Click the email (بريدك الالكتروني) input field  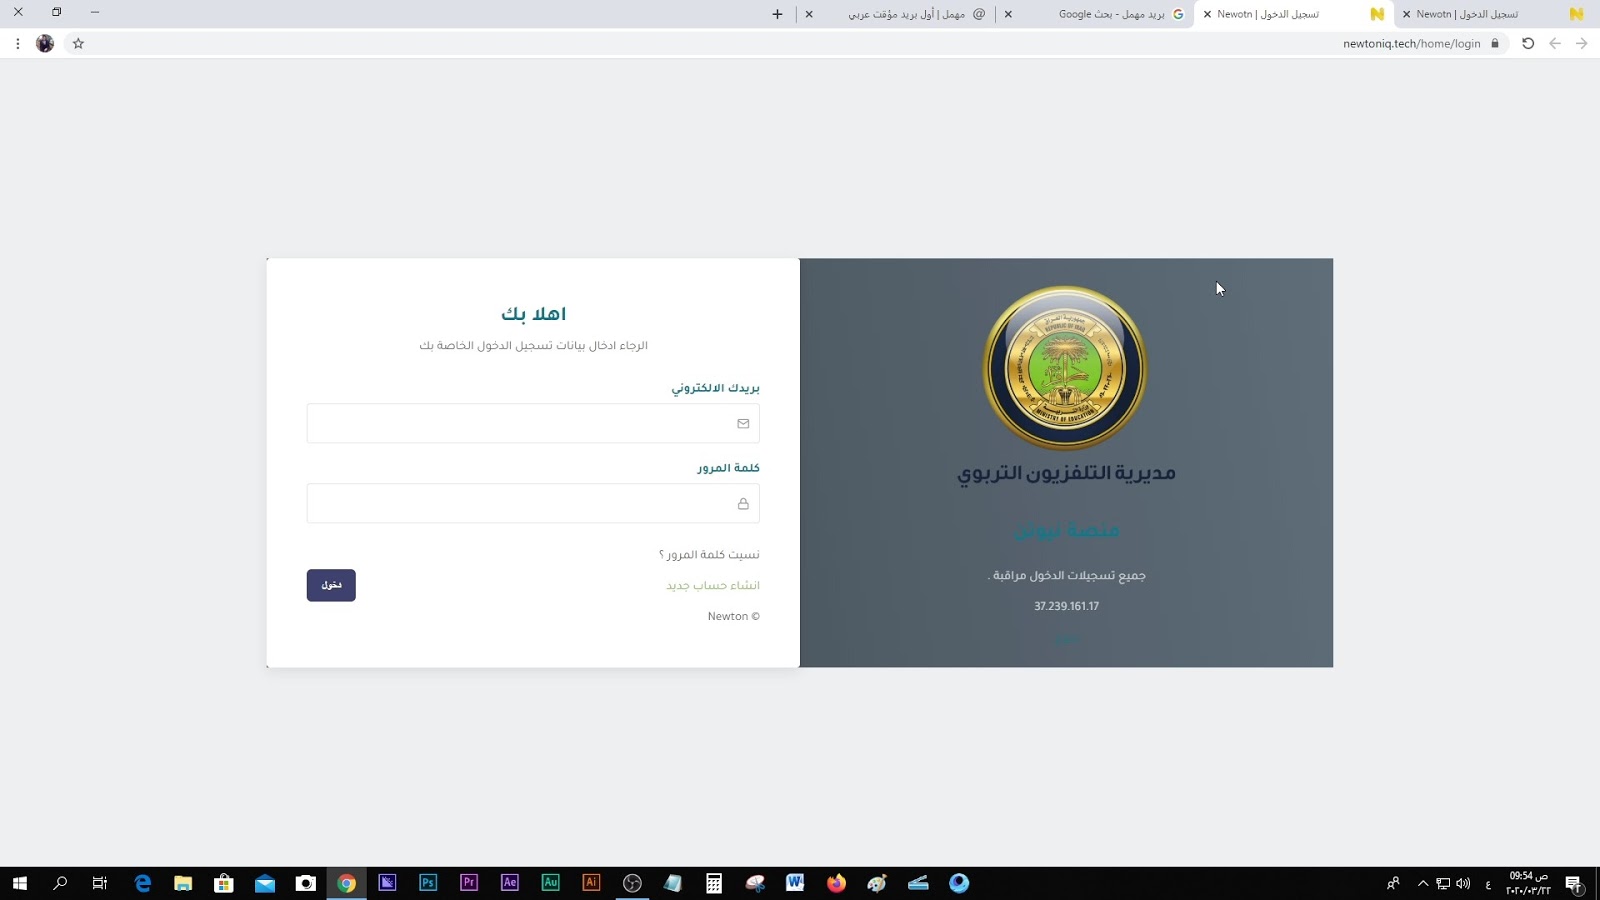click(533, 423)
